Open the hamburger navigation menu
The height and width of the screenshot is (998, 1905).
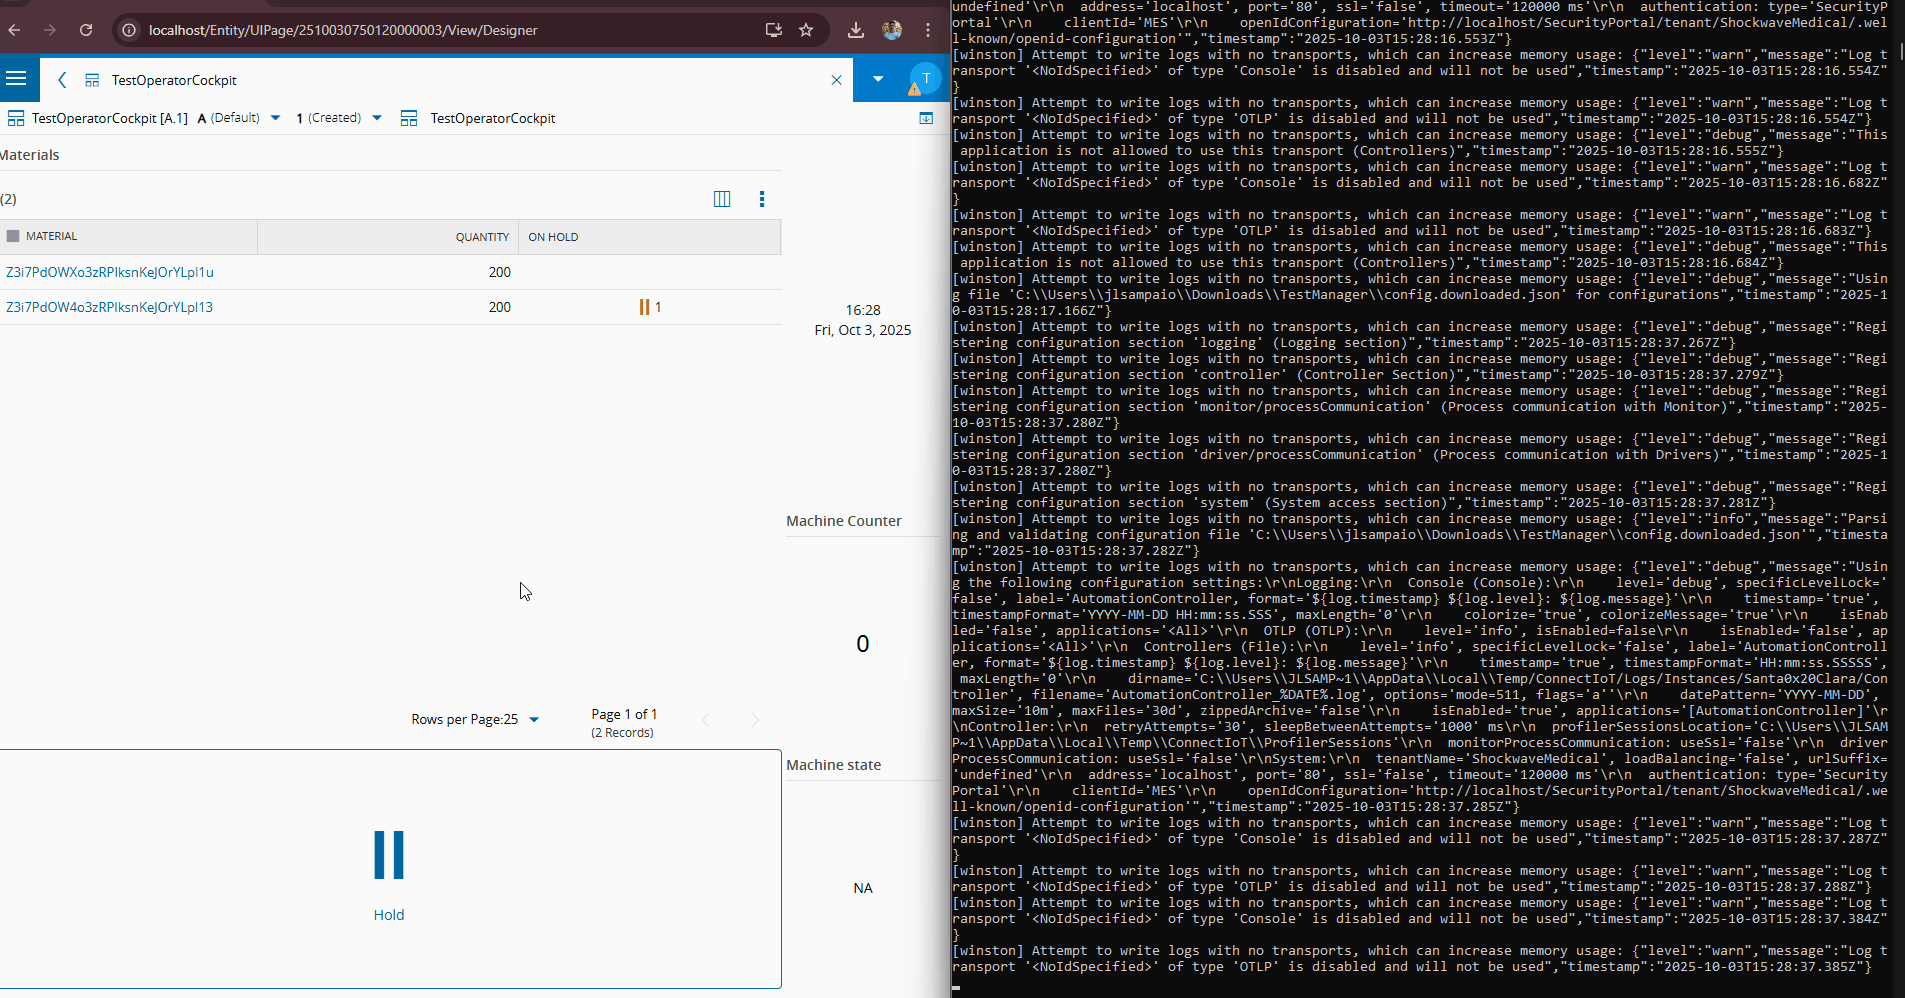[16, 79]
